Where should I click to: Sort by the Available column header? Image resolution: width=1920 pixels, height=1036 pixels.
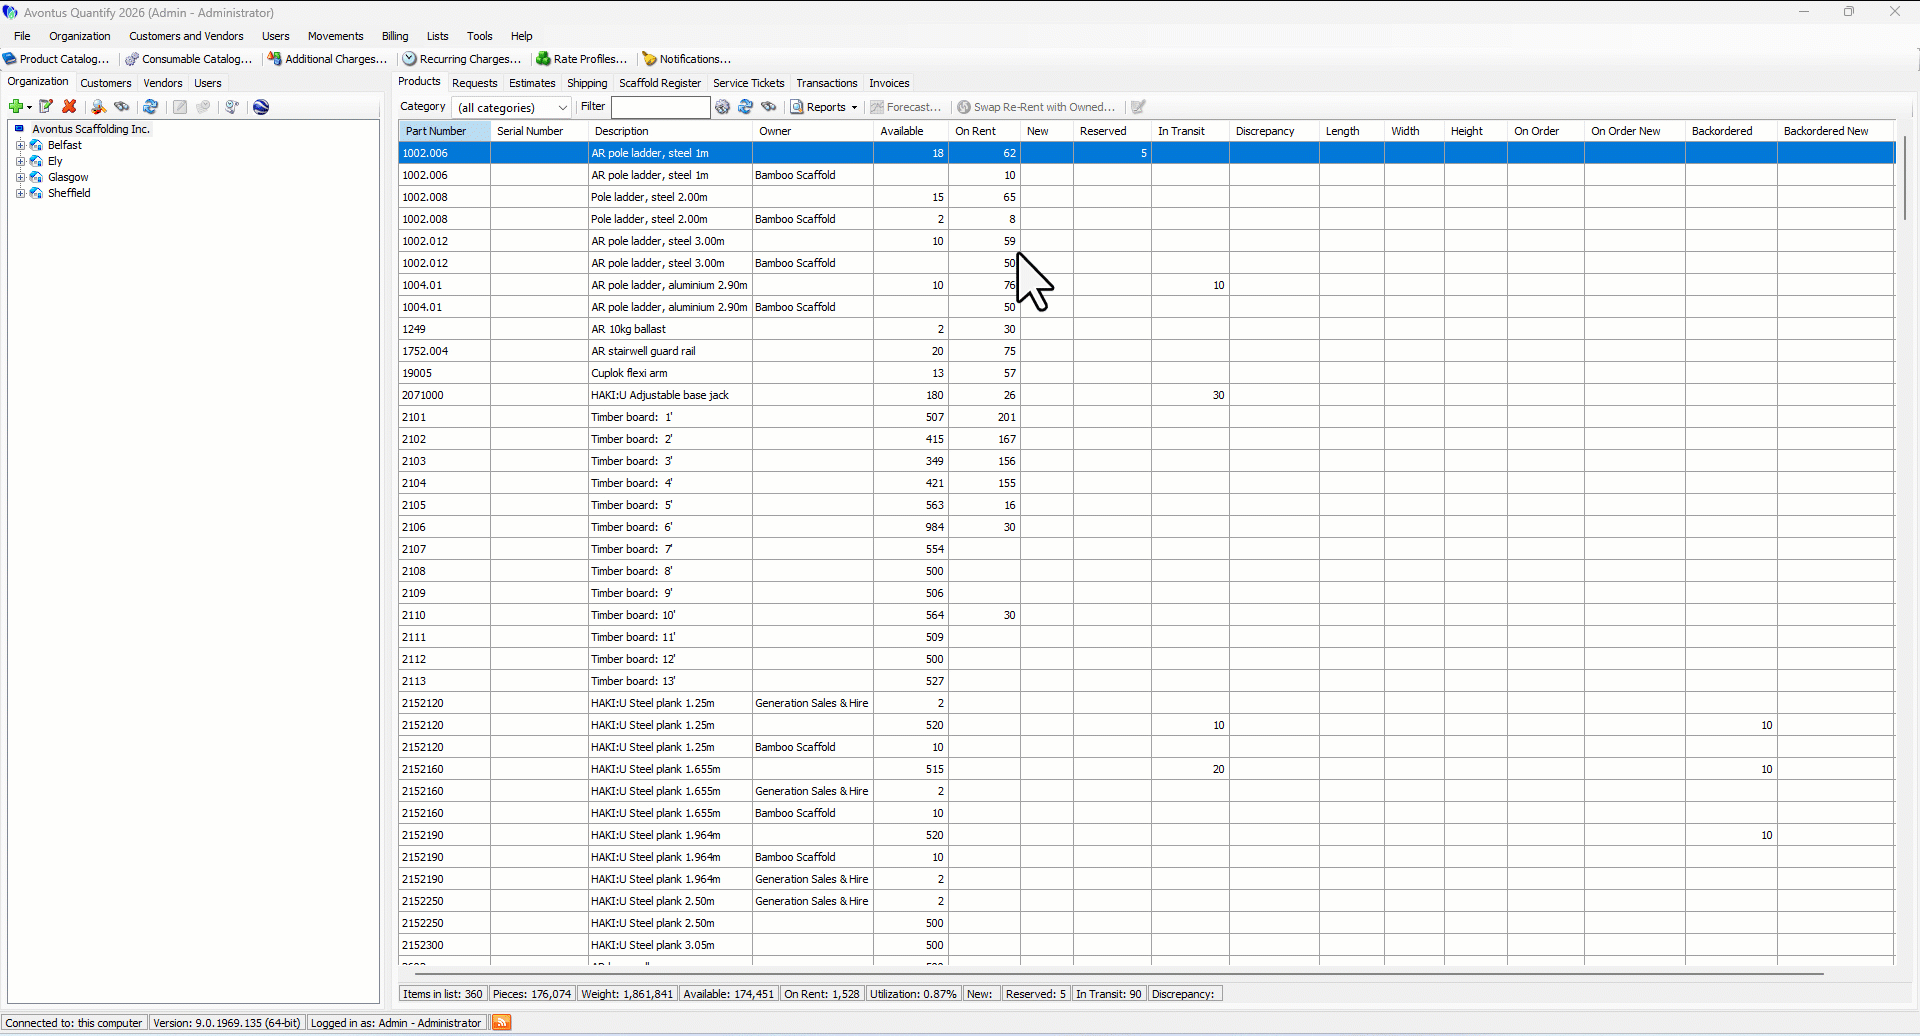911,131
